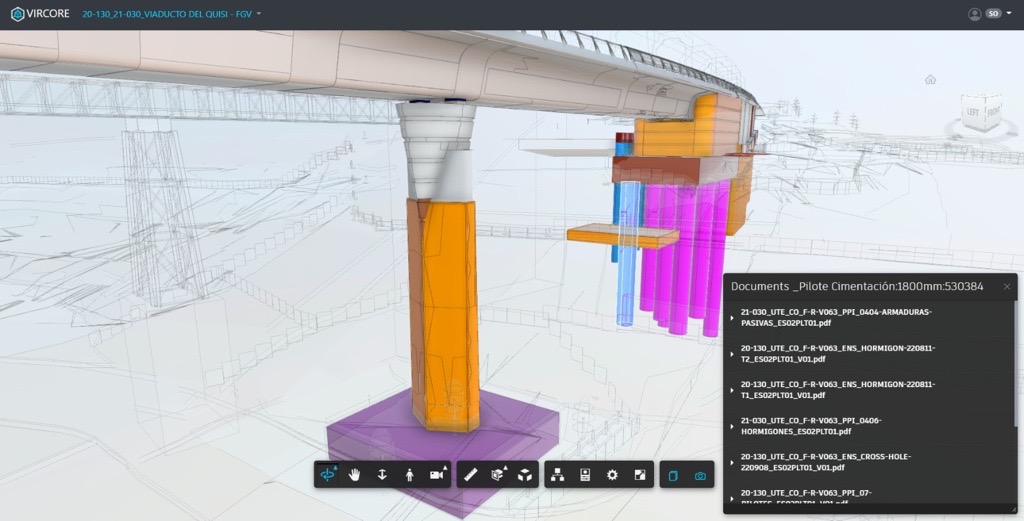Image resolution: width=1024 pixels, height=521 pixels.
Task: Open the Model browser tree
Action: 558,475
